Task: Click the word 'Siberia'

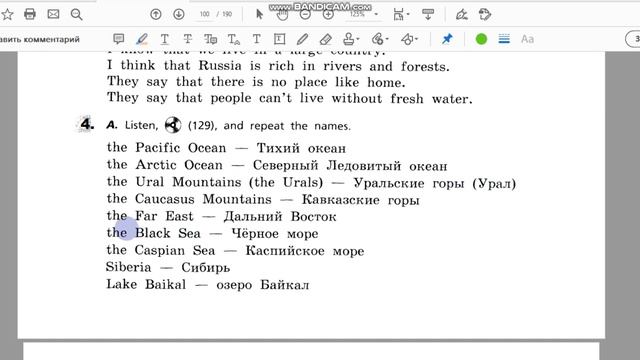Action: (x=128, y=267)
